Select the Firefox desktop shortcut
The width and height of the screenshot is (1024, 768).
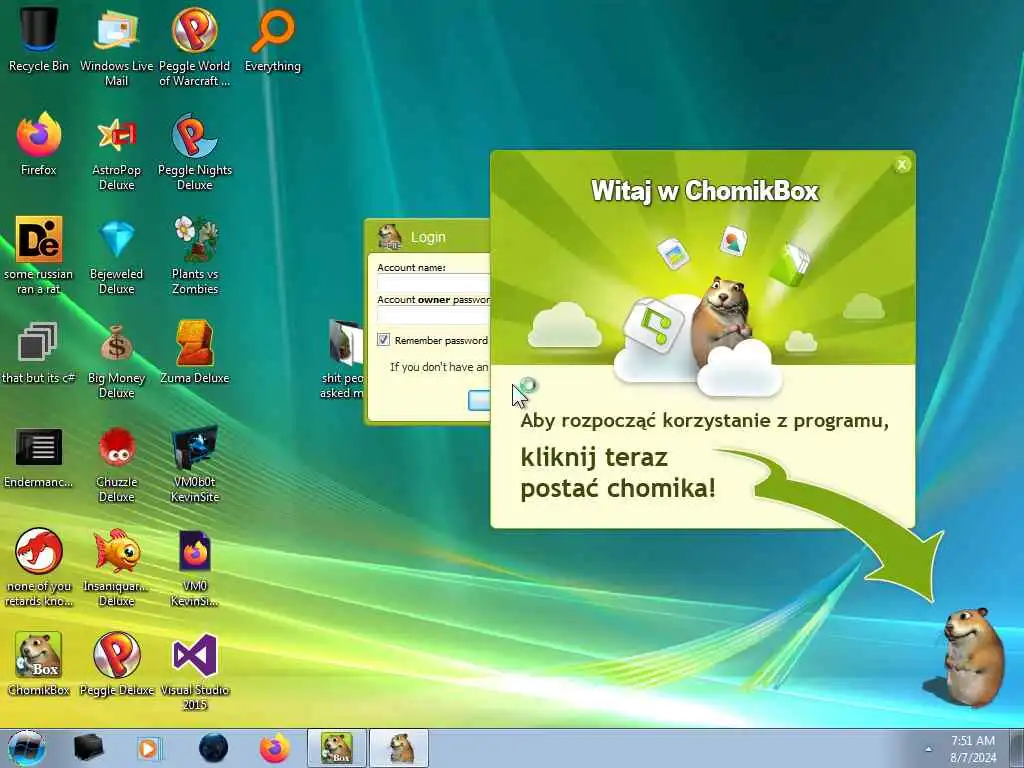click(39, 144)
